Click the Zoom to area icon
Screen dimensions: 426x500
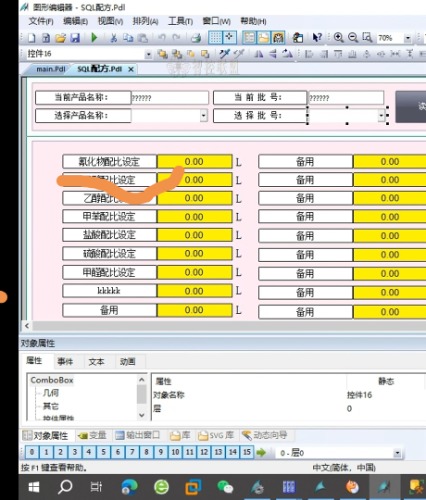click(x=367, y=37)
